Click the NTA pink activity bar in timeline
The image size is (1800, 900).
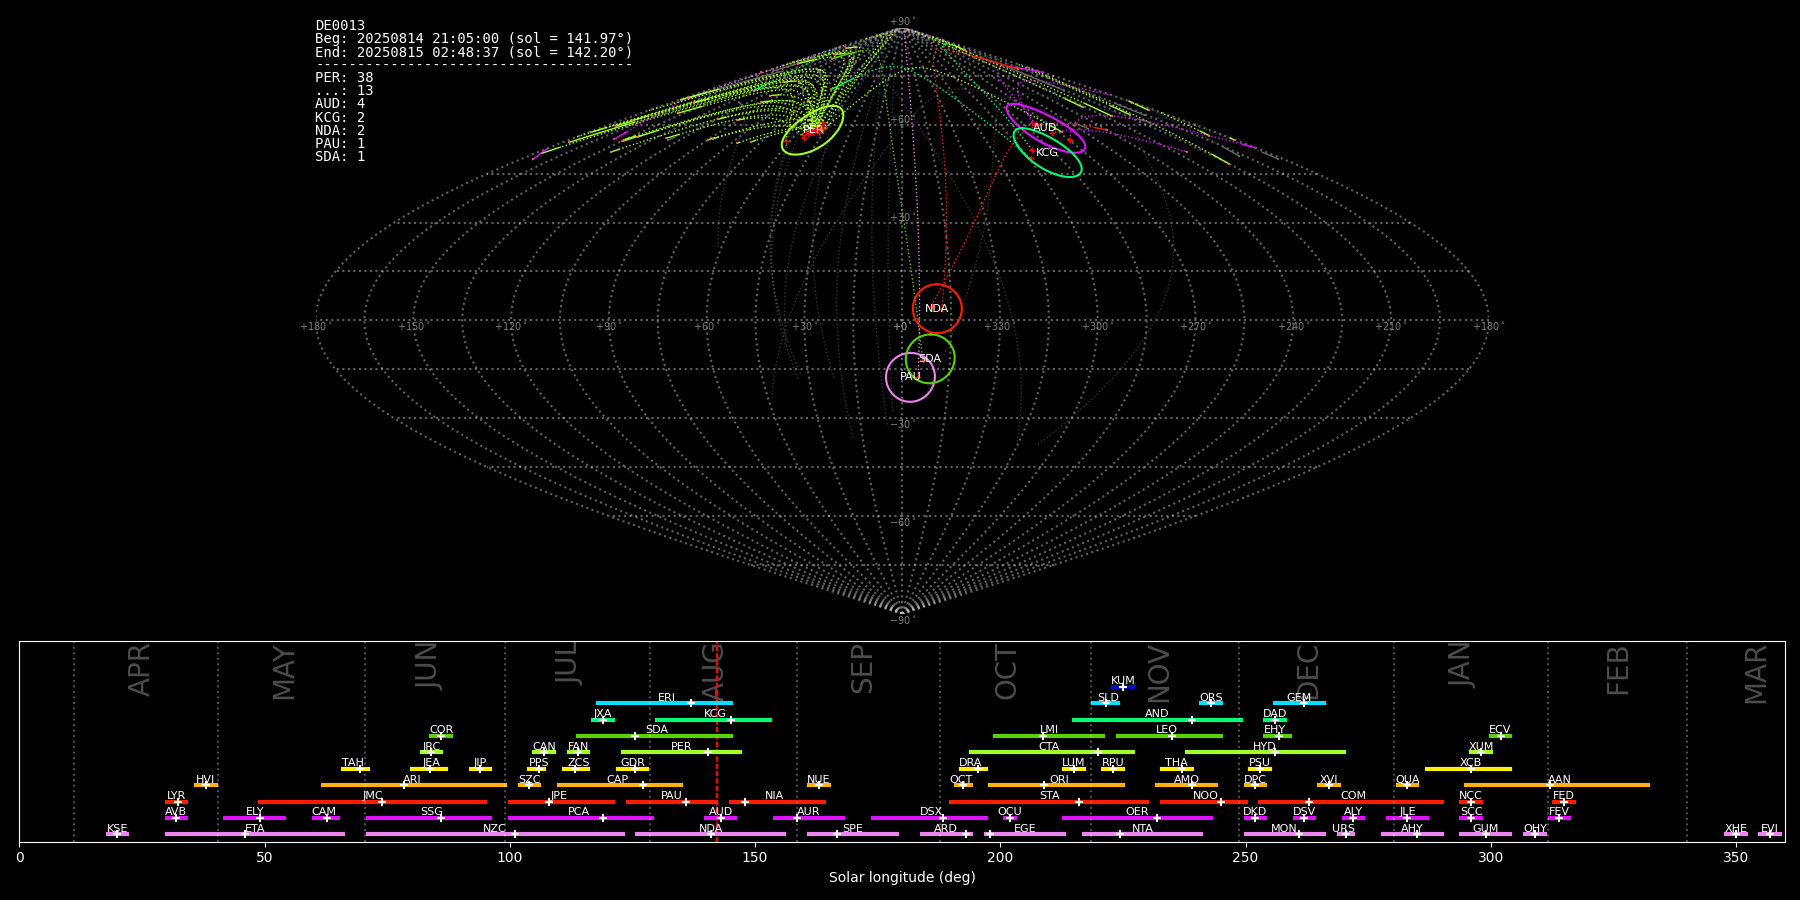click(1142, 834)
